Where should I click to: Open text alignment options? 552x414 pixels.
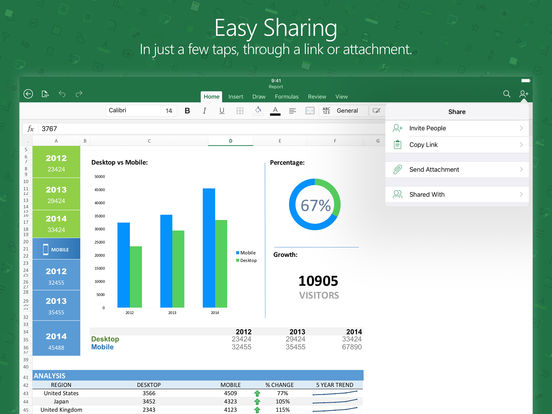pos(292,111)
